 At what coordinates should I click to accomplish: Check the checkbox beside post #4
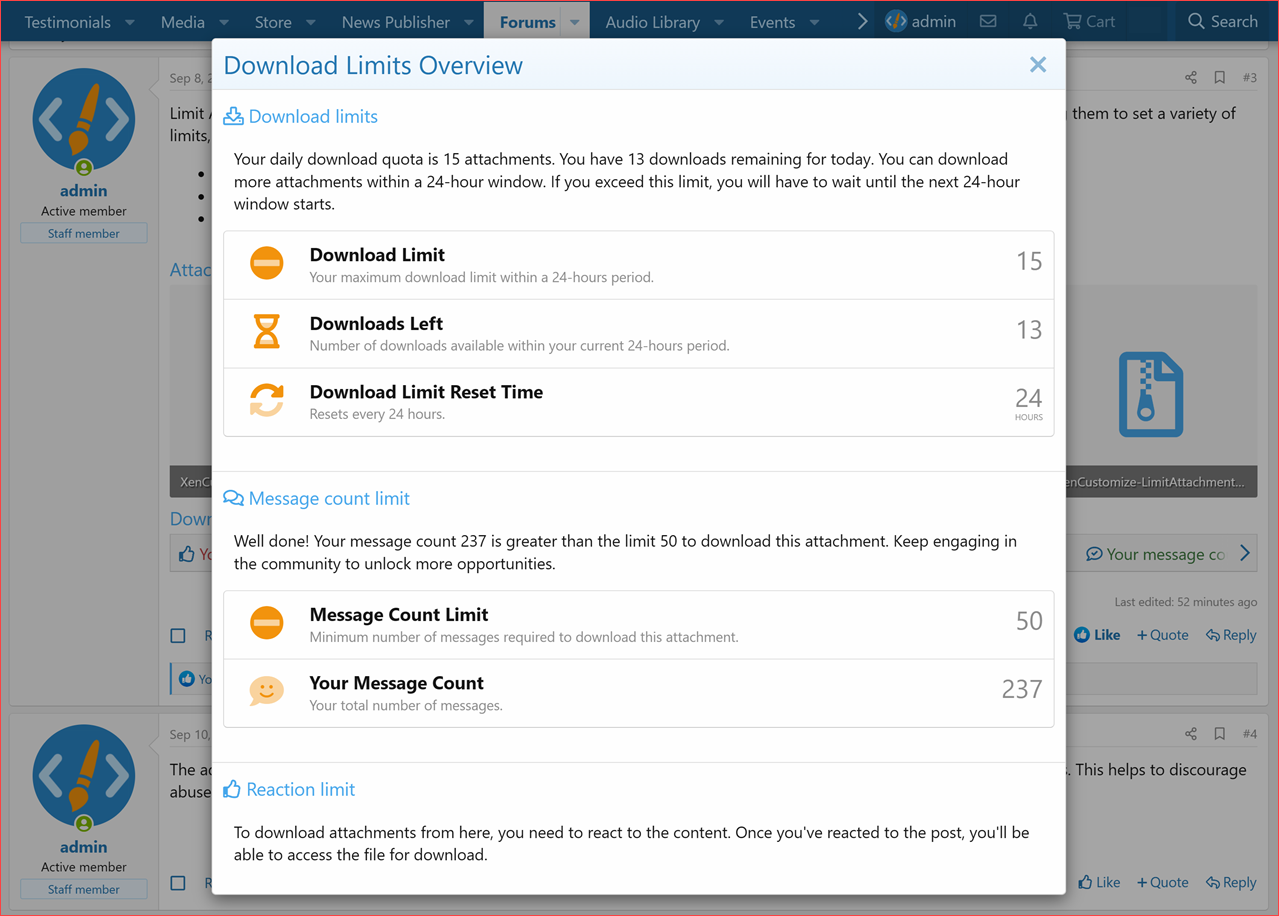tap(177, 883)
